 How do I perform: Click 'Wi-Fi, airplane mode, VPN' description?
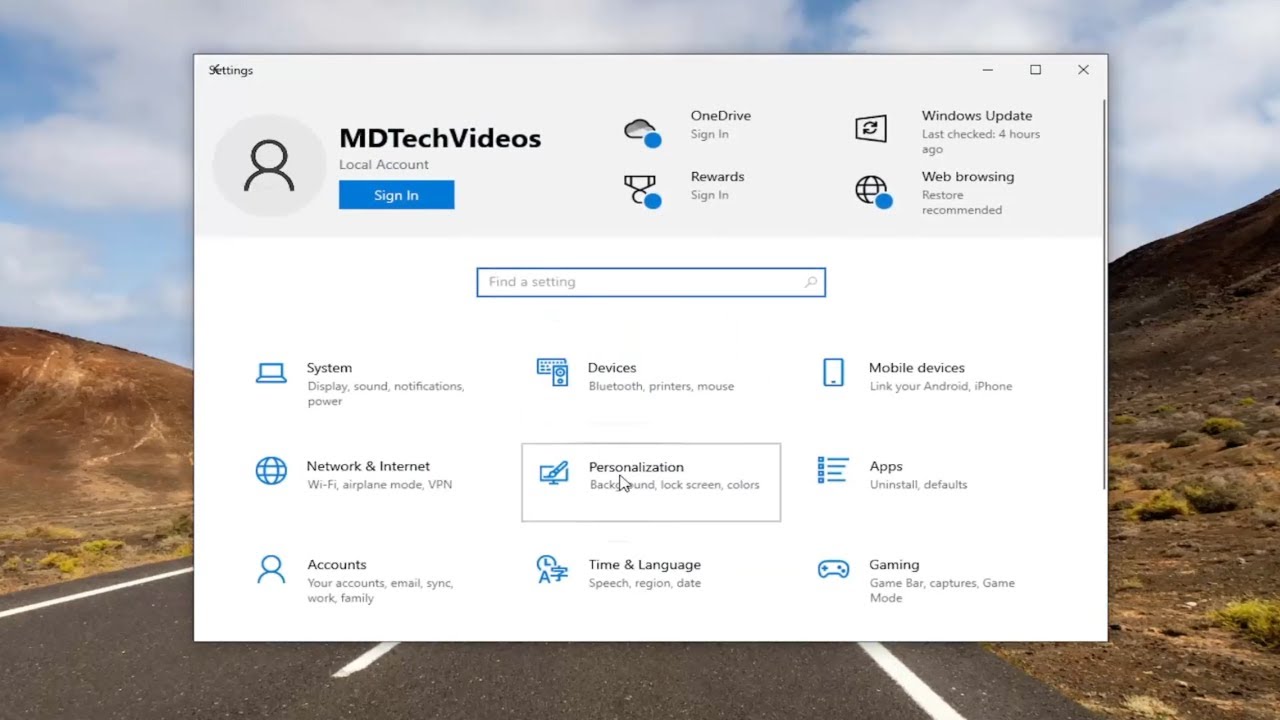[x=380, y=485]
